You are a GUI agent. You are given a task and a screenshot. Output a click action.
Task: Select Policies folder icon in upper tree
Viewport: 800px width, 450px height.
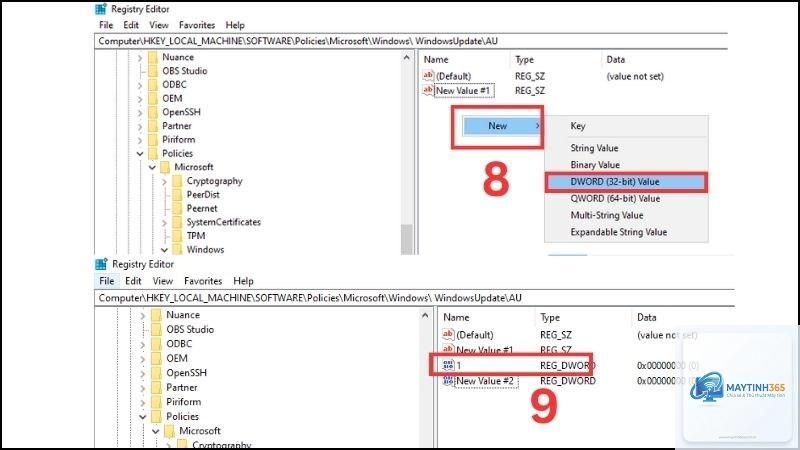153,154
